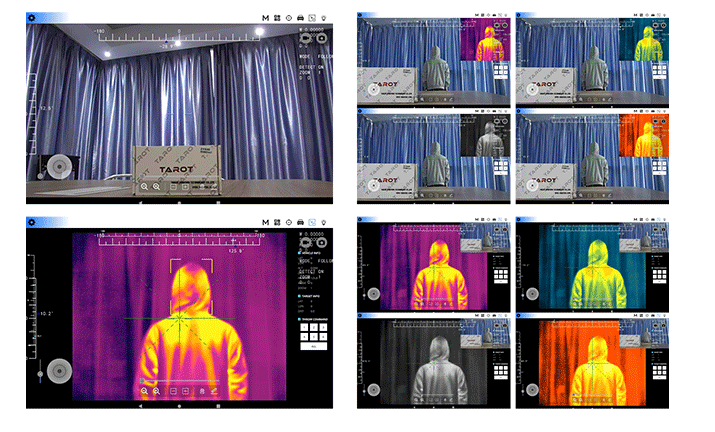
Task: Open visible-light inset in the small teal thermal view
Action: point(644,237)
